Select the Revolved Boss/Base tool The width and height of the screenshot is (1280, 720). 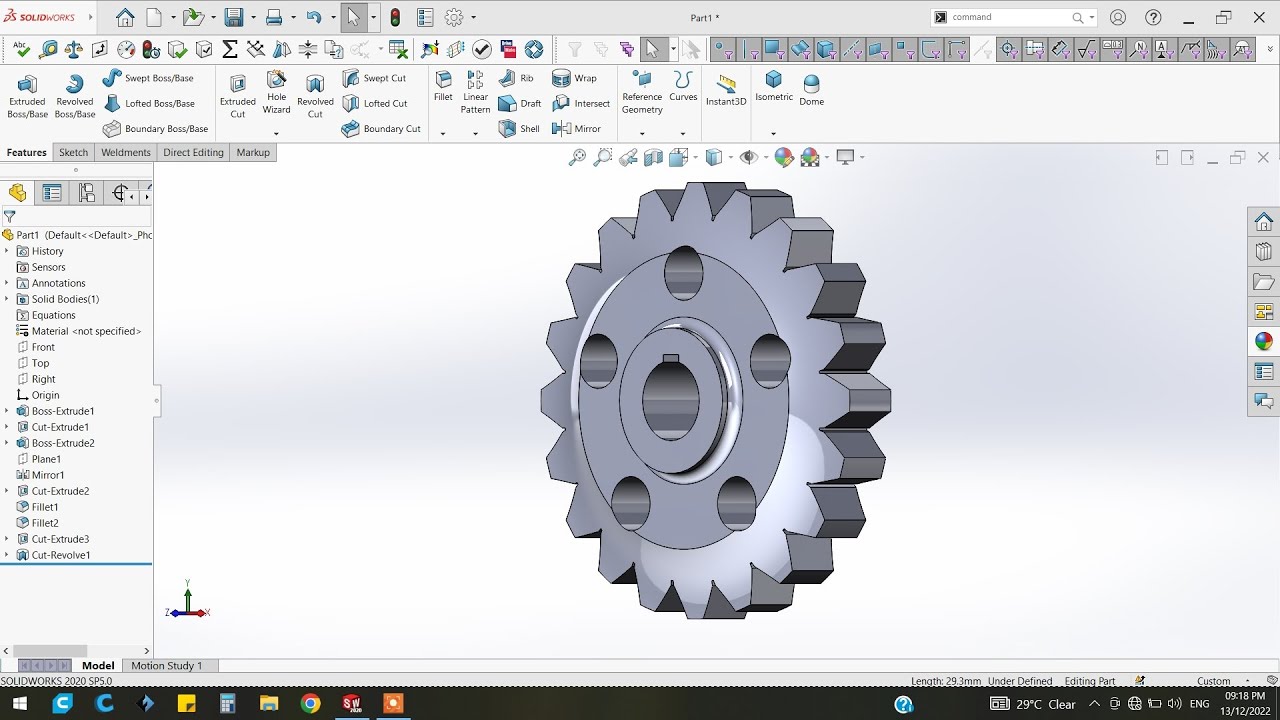coord(74,96)
